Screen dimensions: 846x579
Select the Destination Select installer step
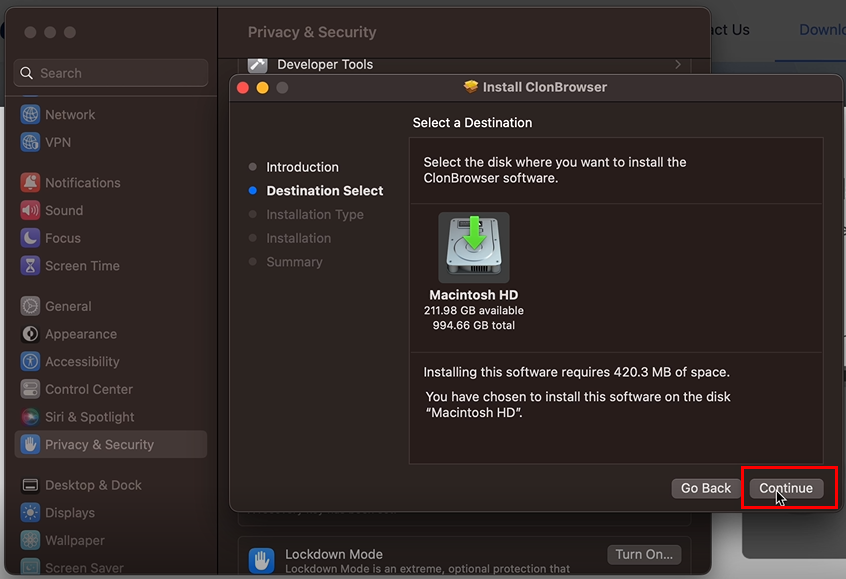(325, 190)
